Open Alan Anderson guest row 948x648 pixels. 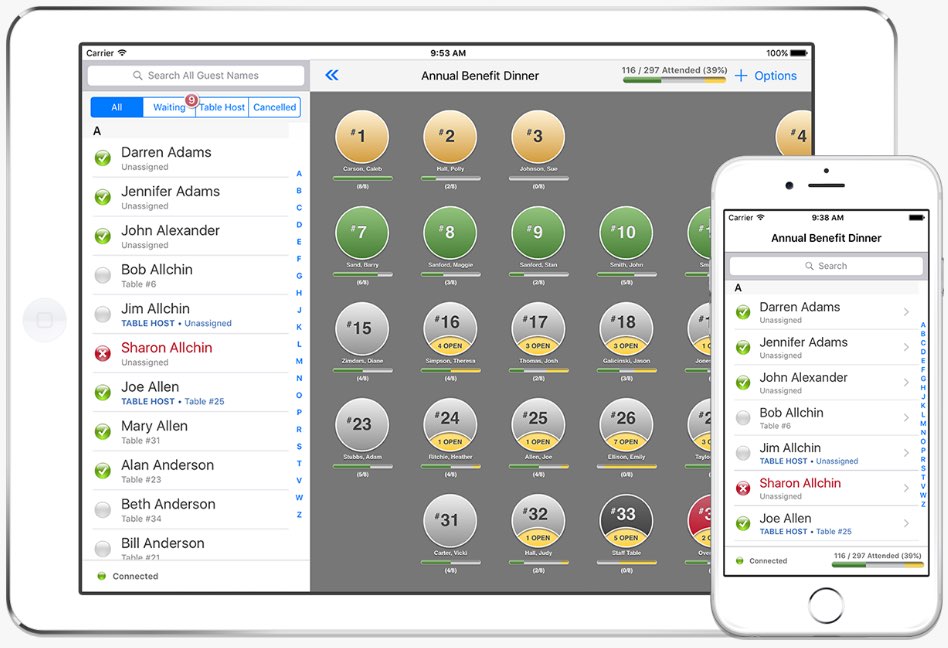pos(190,471)
